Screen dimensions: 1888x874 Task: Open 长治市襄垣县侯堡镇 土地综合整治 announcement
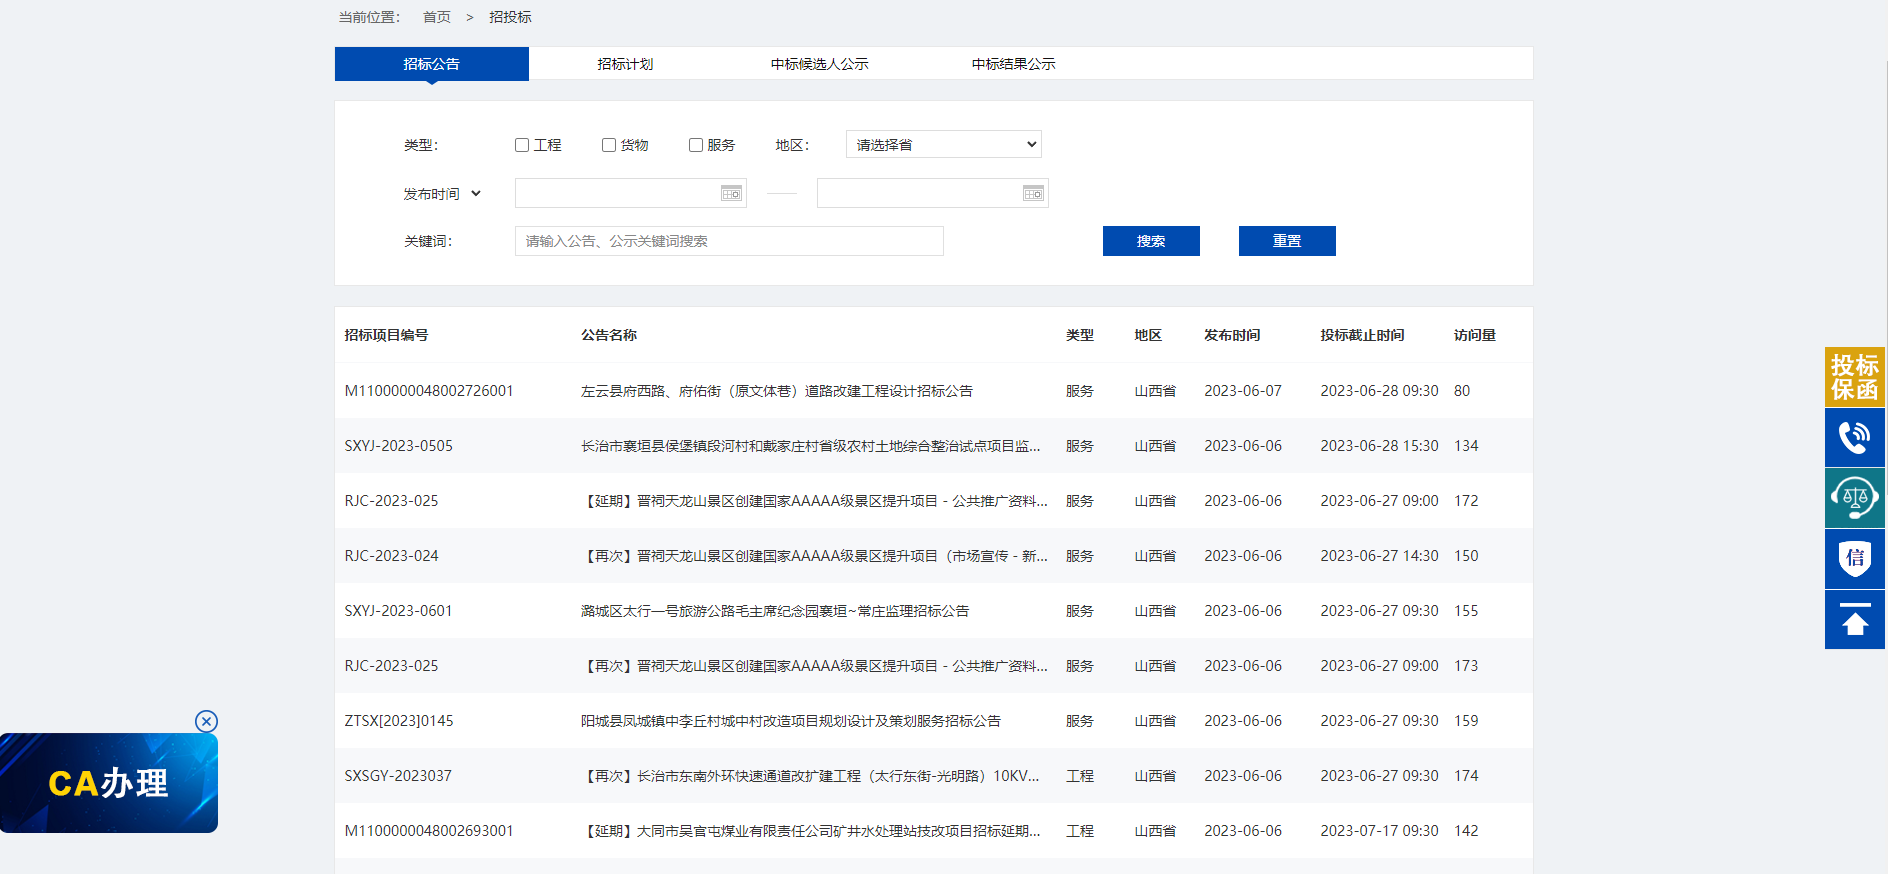(x=811, y=446)
